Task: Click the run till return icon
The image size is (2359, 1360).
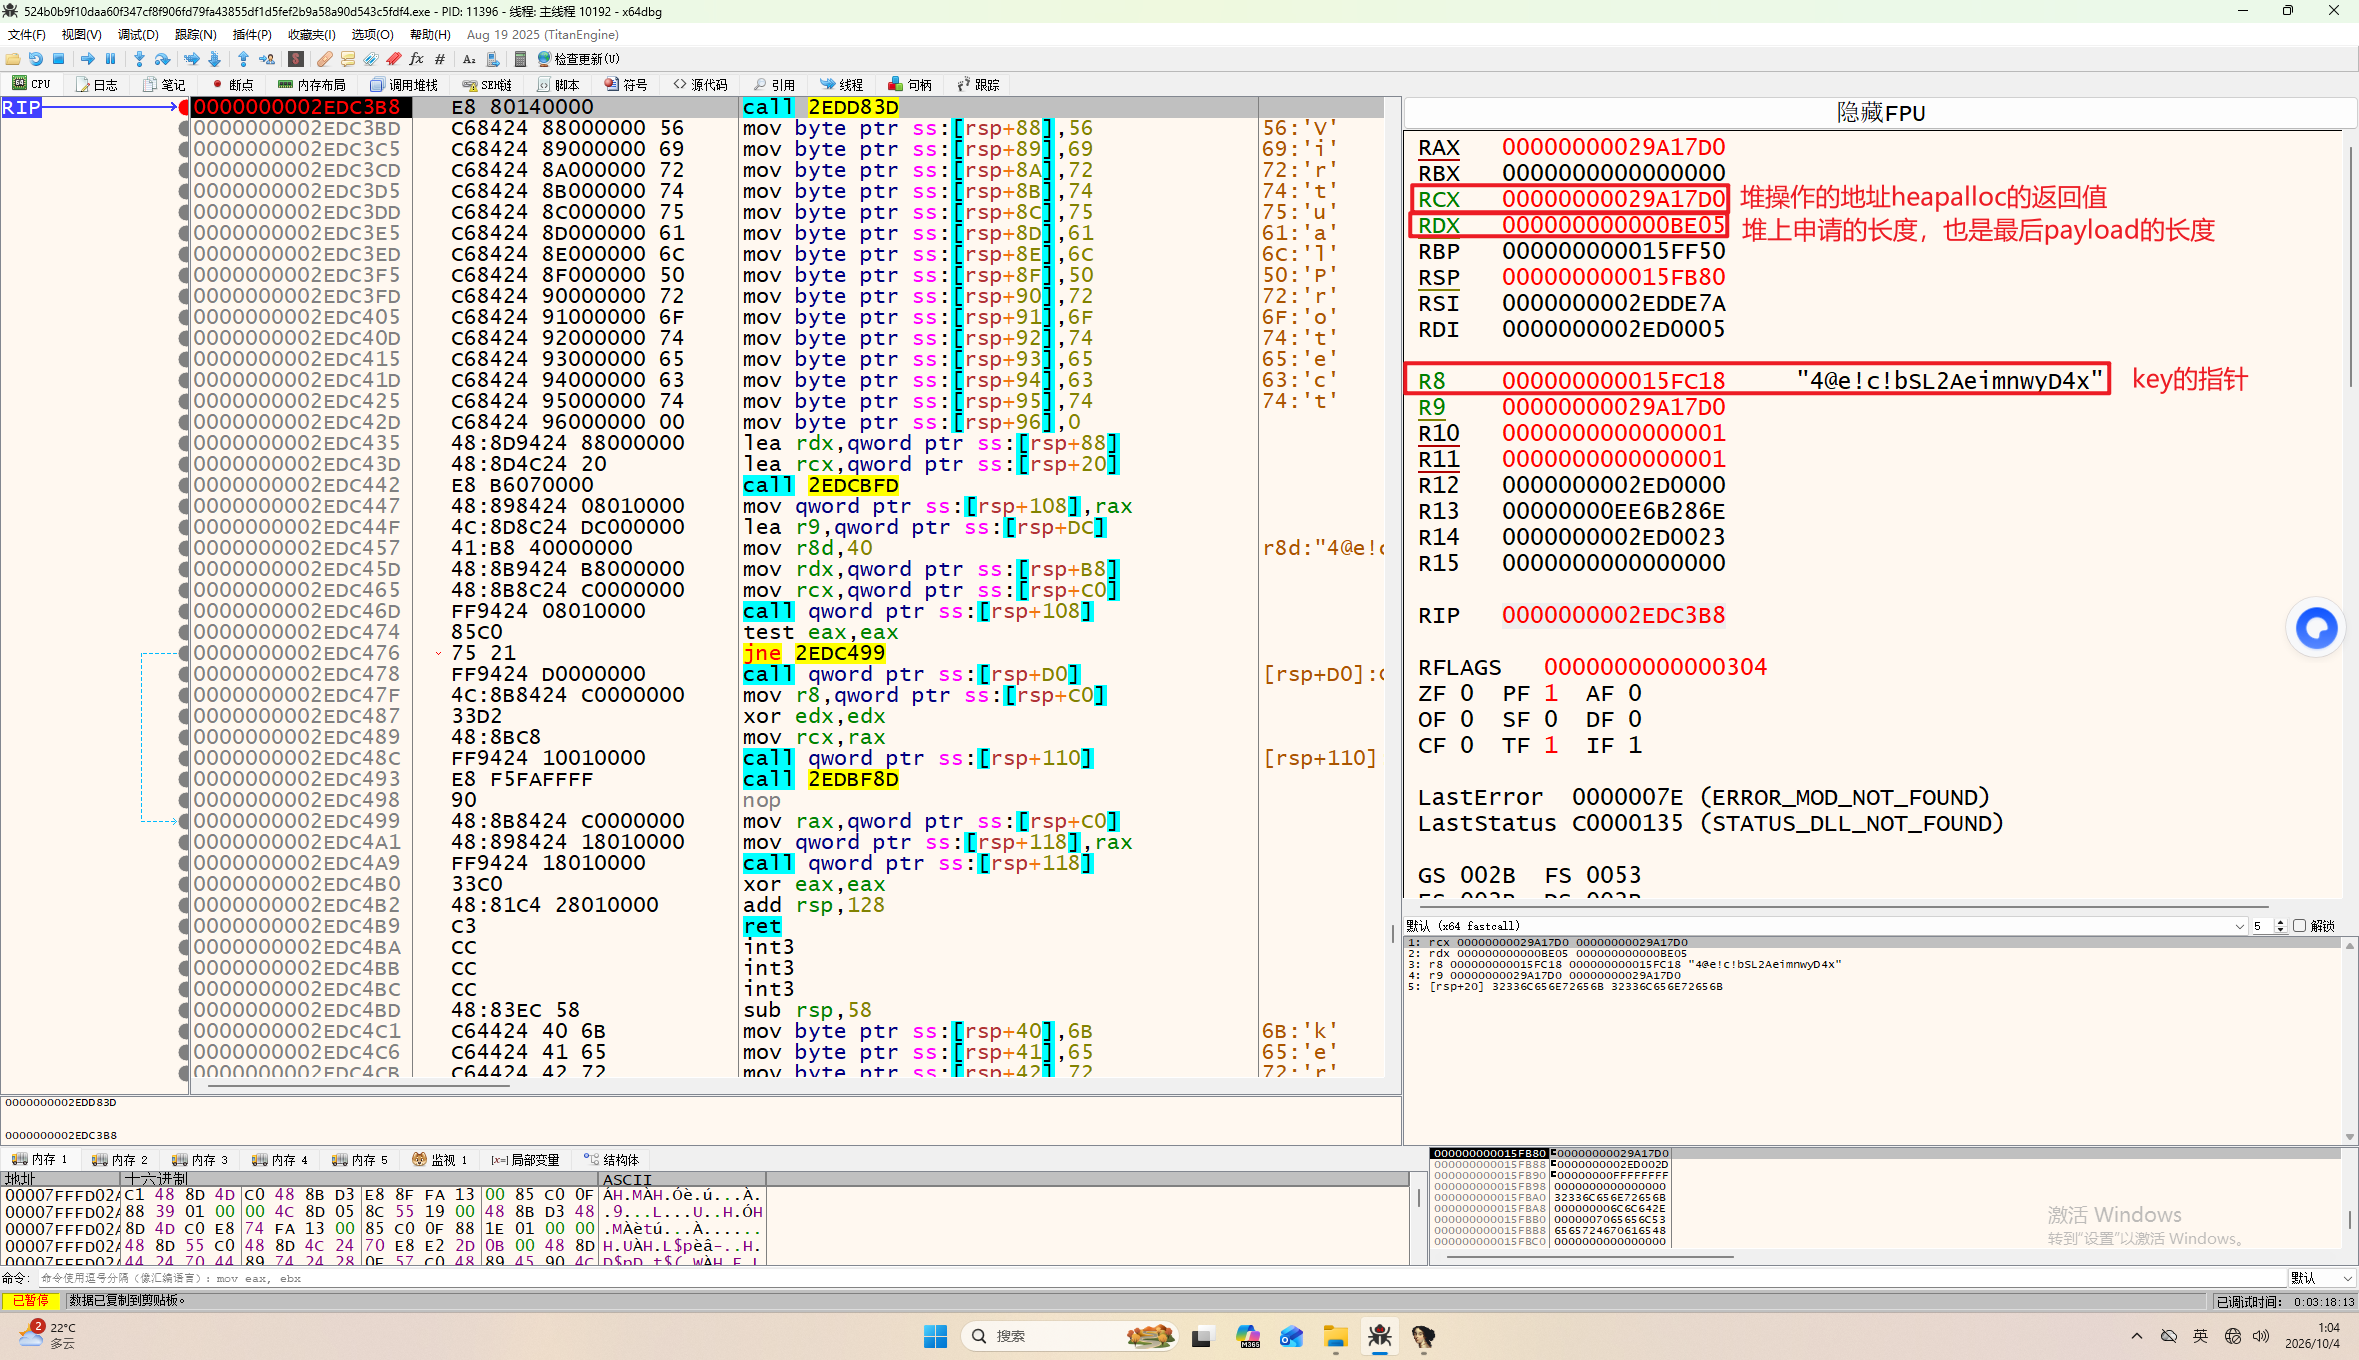Action: coord(243,59)
